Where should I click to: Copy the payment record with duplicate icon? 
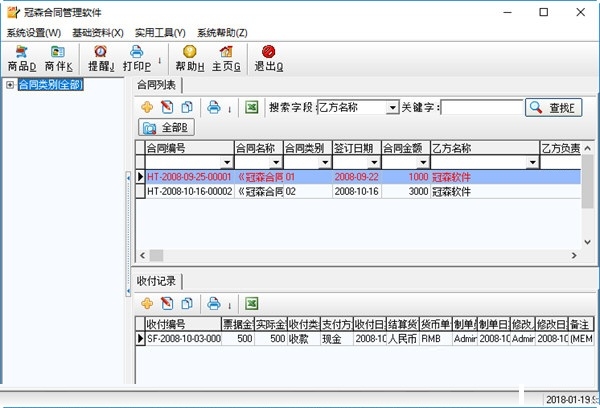pyautogui.click(x=187, y=304)
